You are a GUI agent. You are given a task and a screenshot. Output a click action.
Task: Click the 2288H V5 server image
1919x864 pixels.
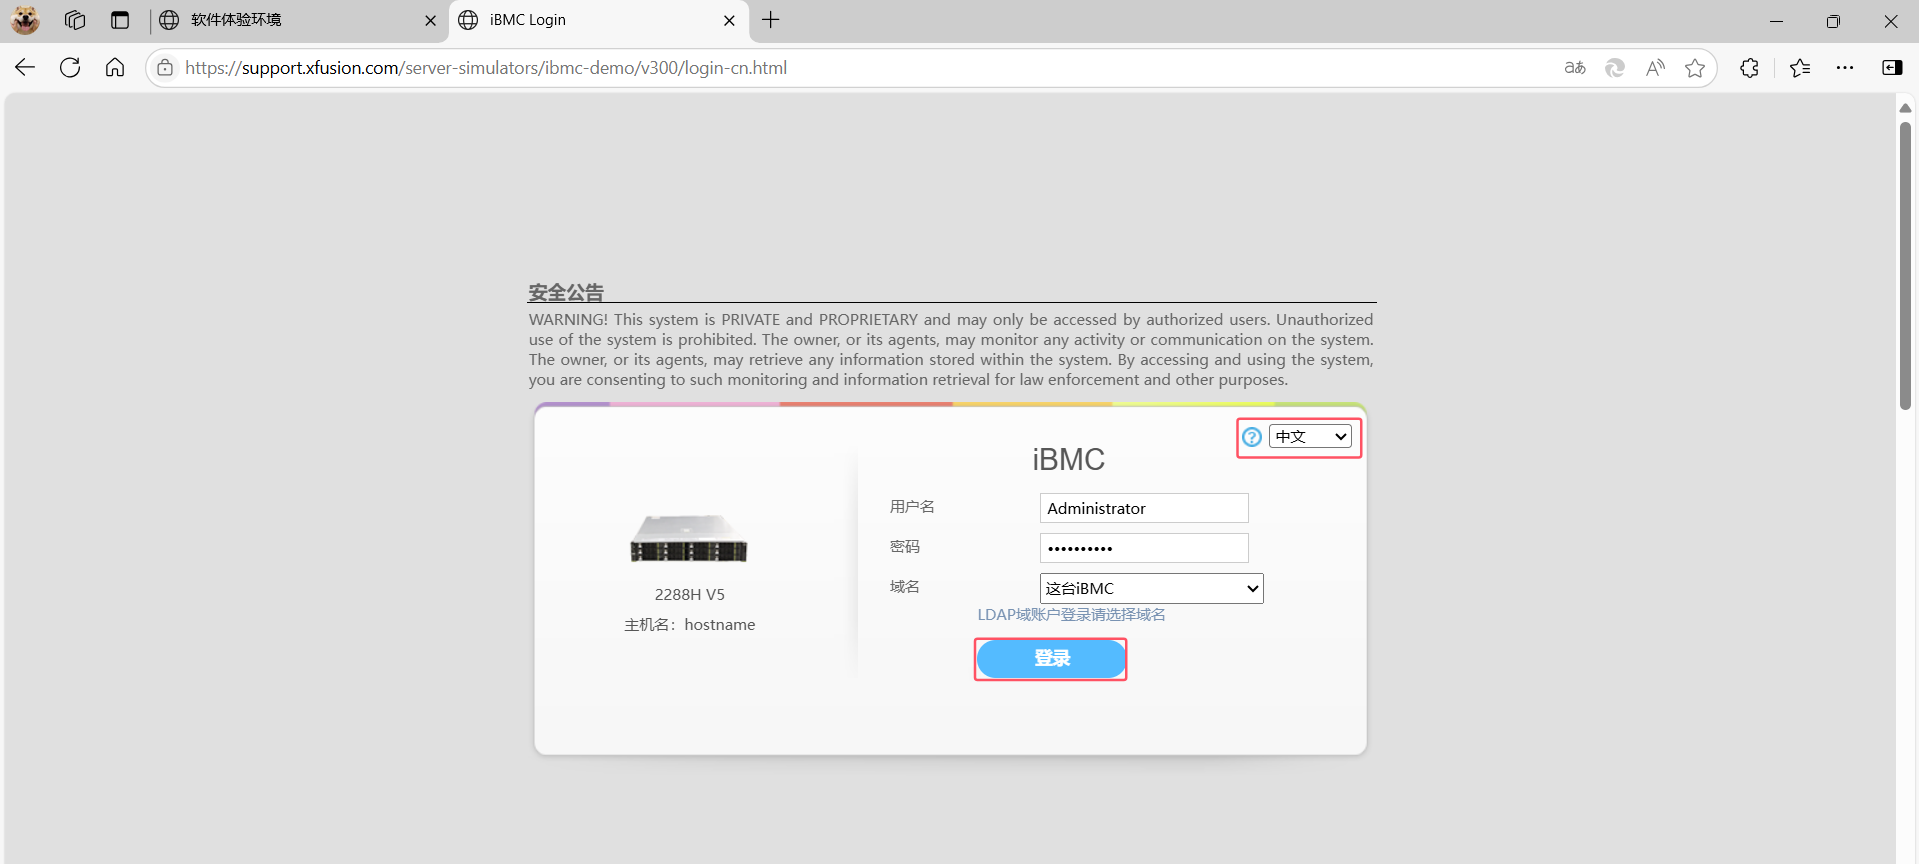coord(689,538)
